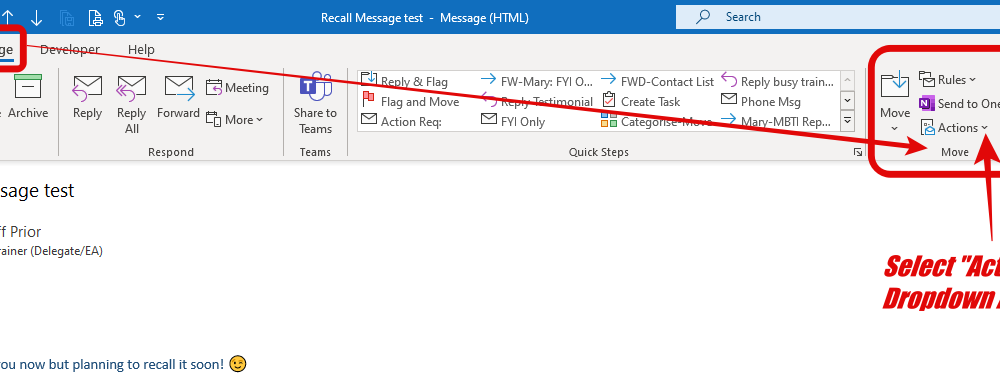Run the Reply-Testimonial quick step
This screenshot has width=1000, height=383.
[x=537, y=101]
